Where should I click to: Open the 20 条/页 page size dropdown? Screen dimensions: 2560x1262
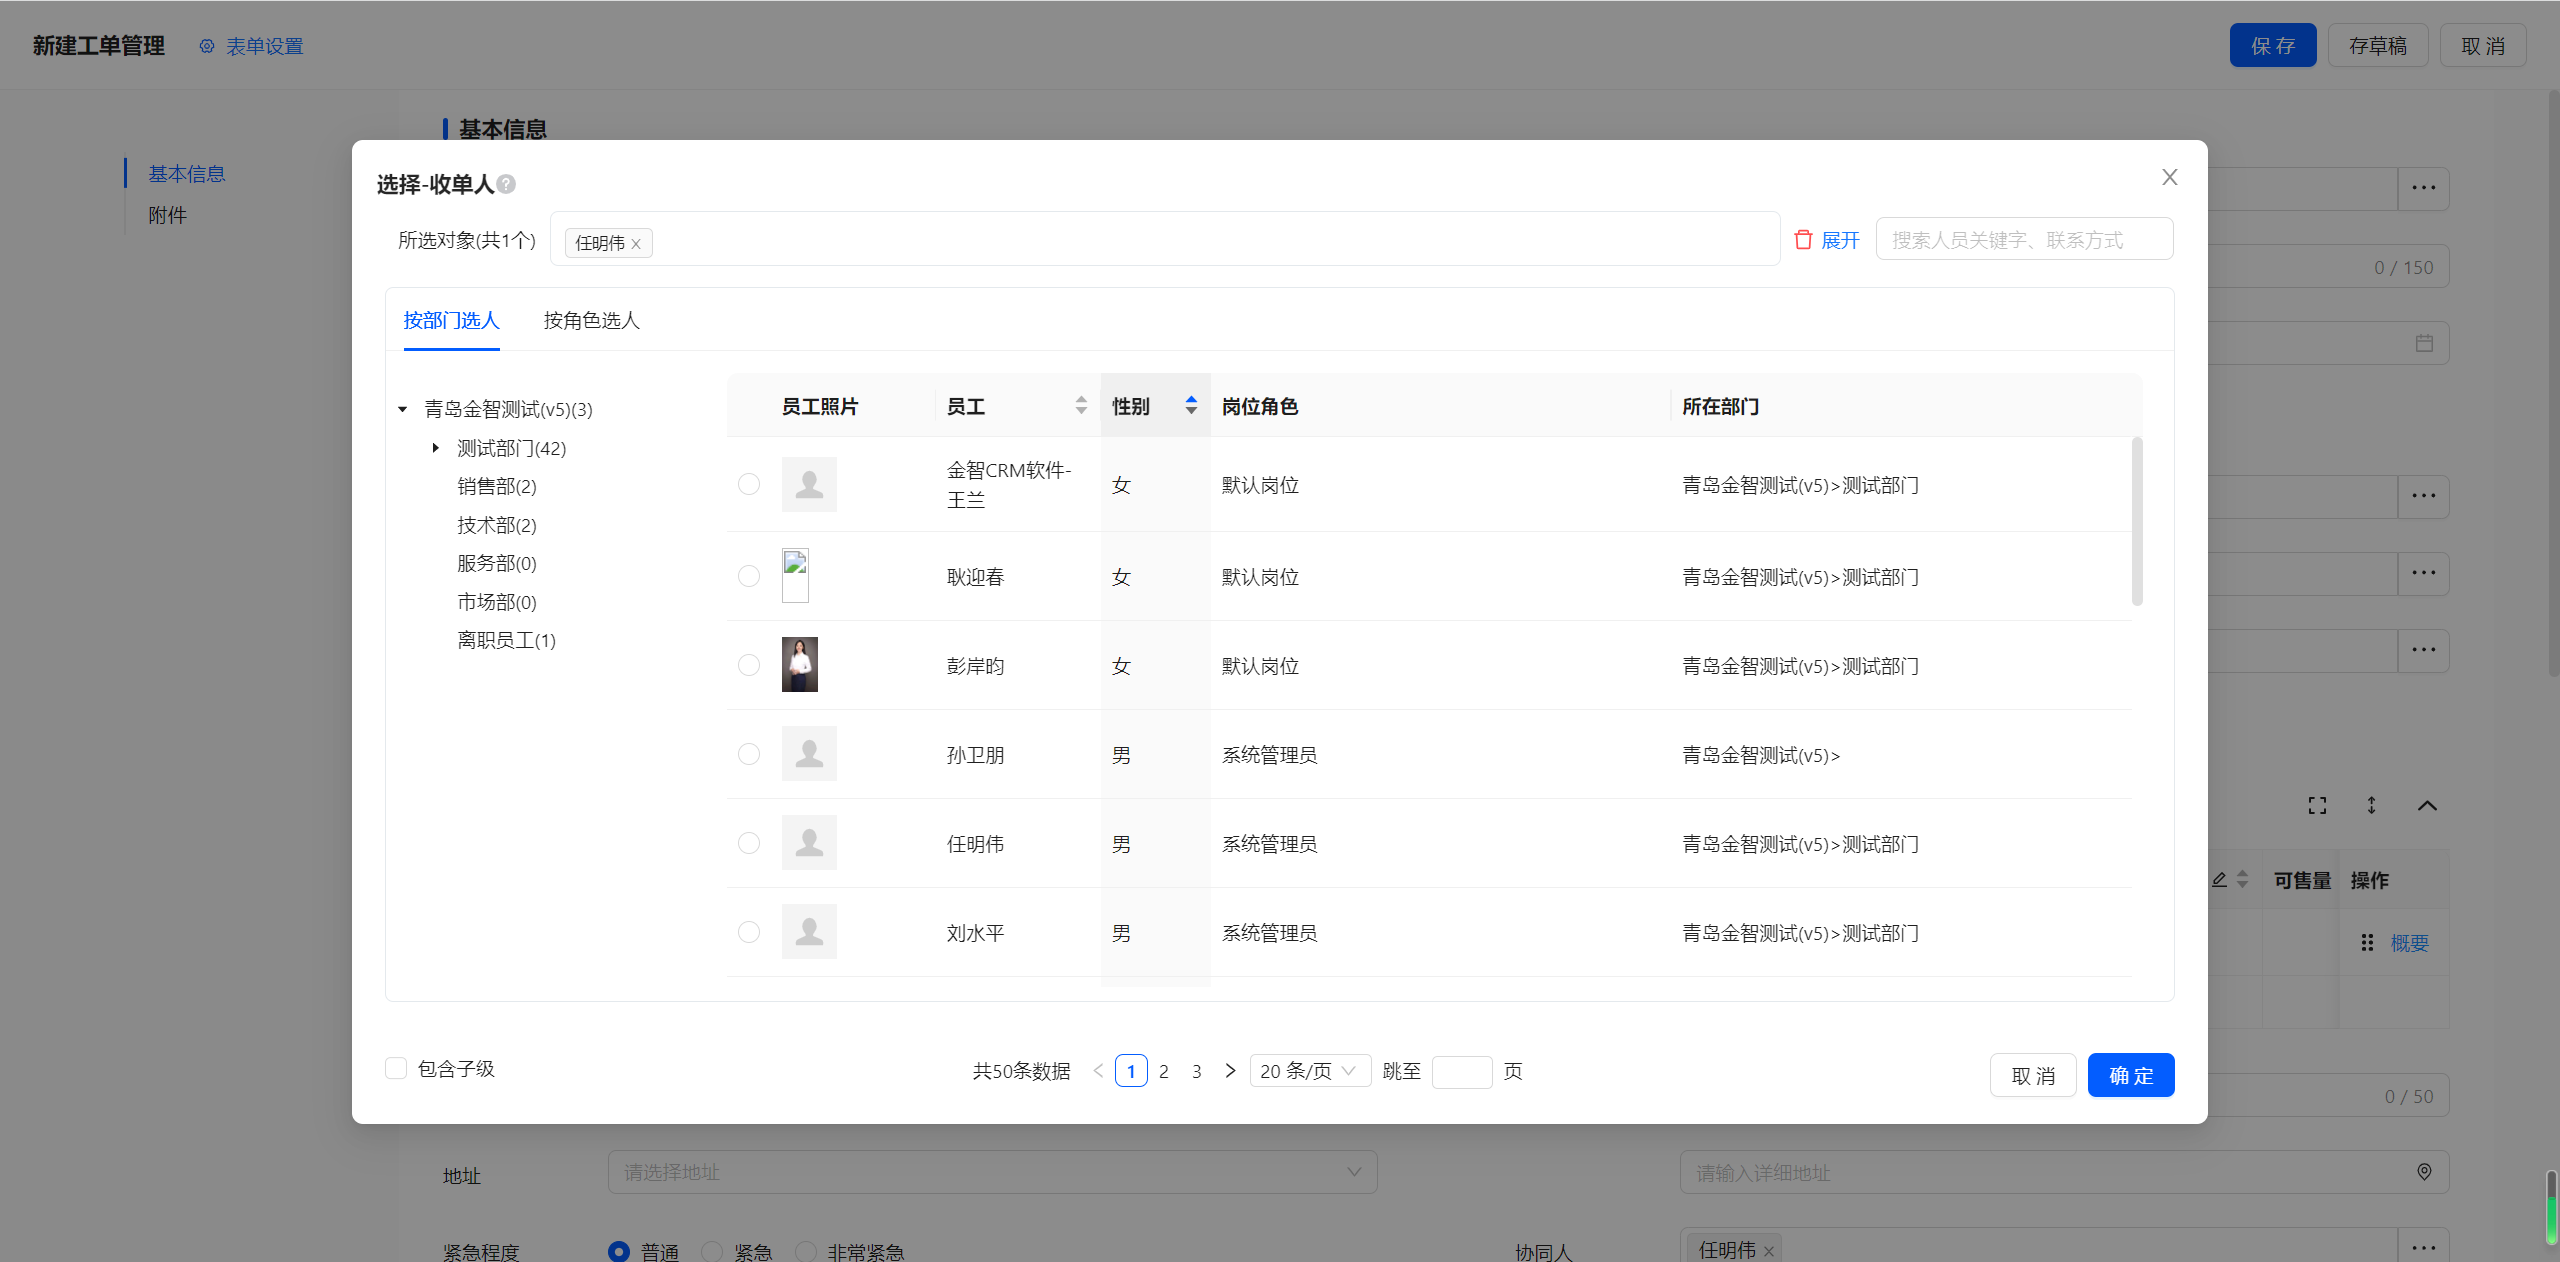[1310, 1071]
